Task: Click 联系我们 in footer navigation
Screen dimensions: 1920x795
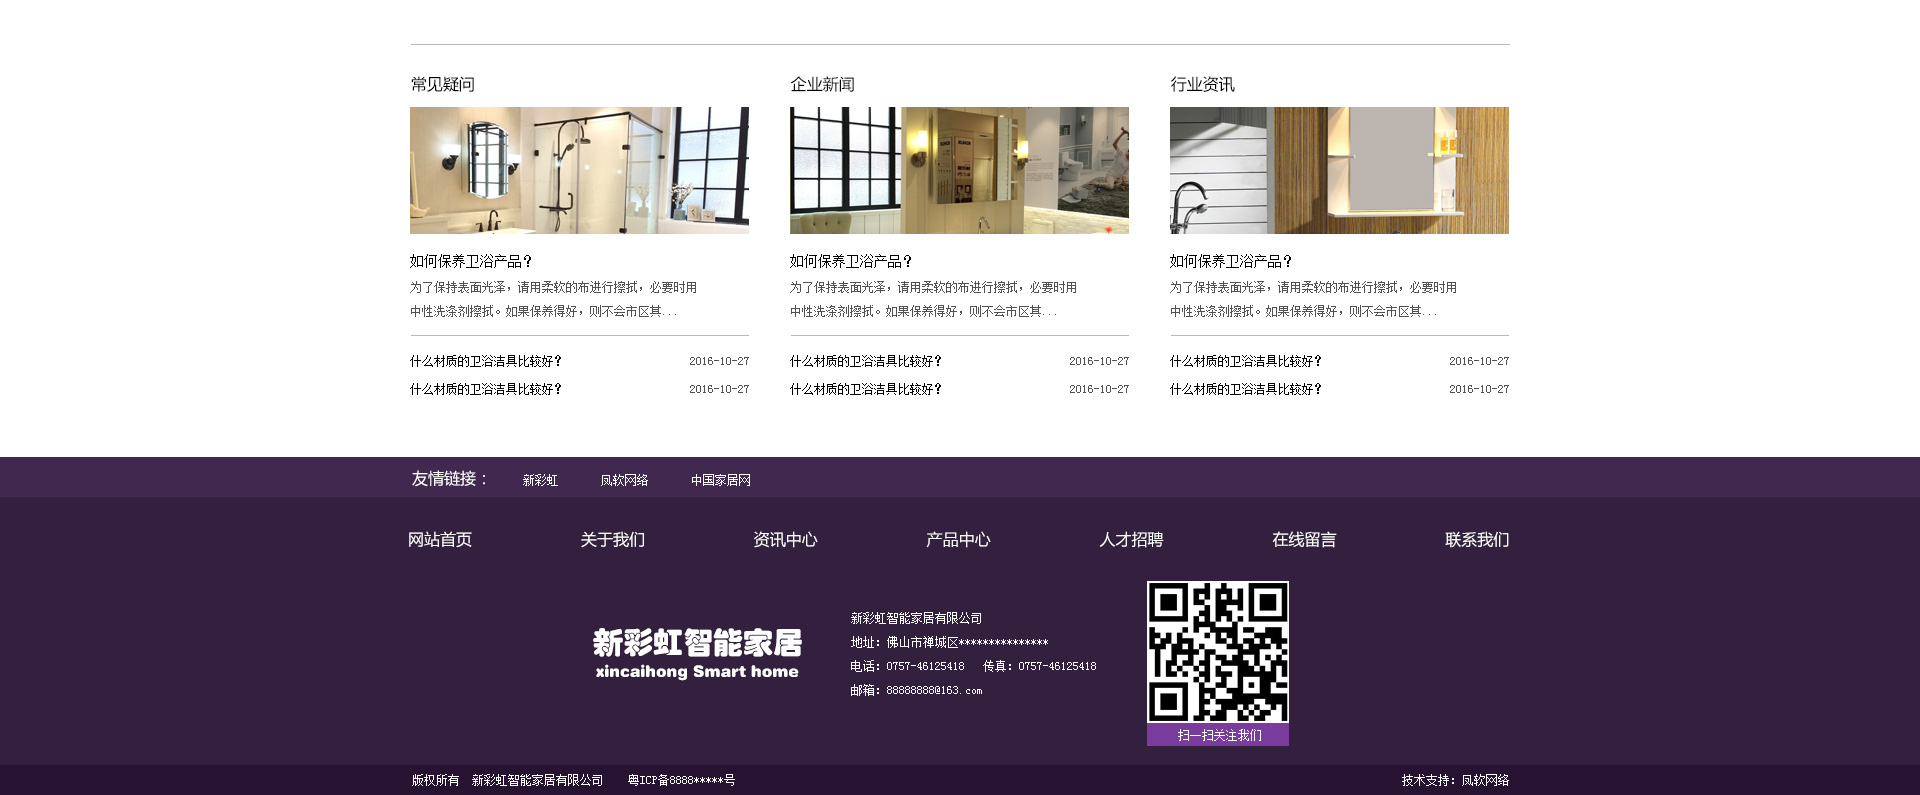Action: click(x=1477, y=540)
